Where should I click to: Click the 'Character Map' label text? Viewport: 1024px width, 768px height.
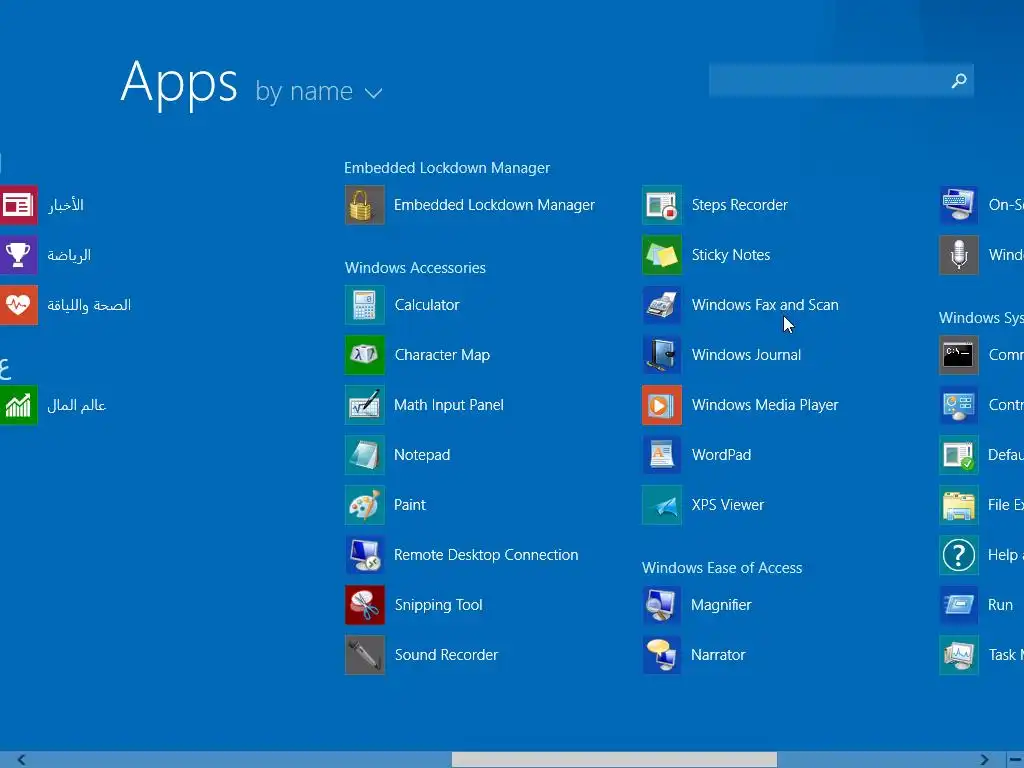[x=442, y=355]
